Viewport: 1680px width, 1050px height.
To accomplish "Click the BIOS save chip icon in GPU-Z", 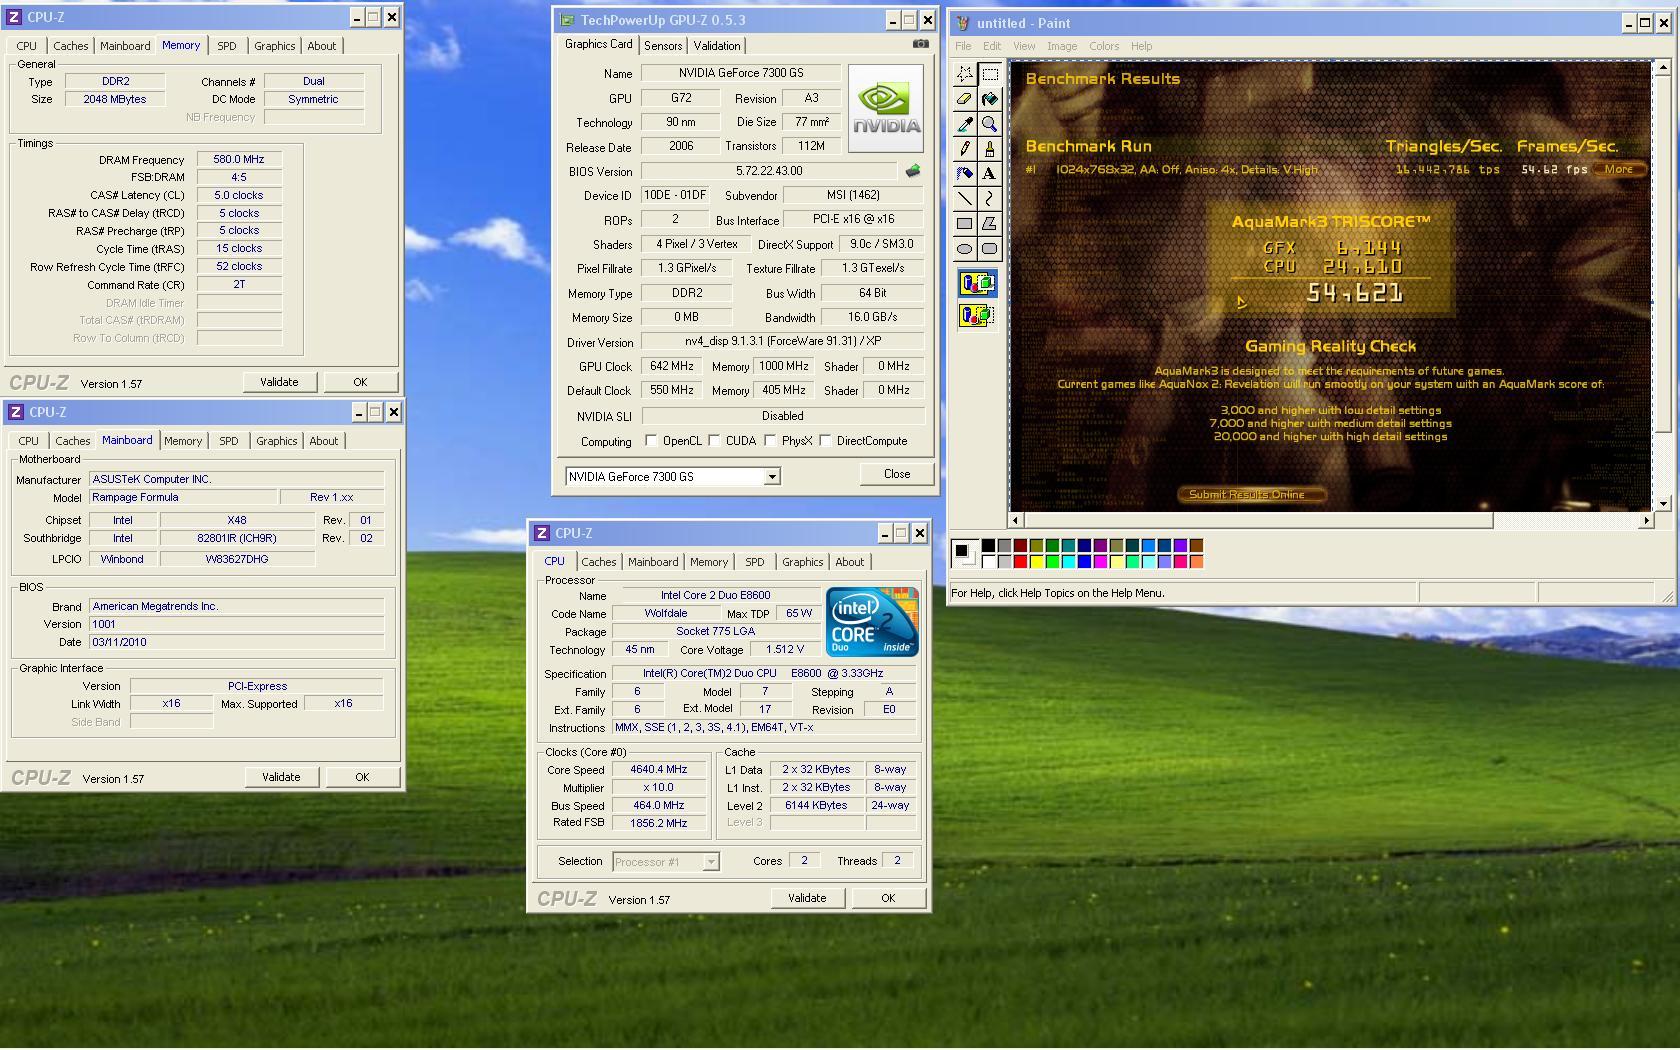I will (x=913, y=171).
